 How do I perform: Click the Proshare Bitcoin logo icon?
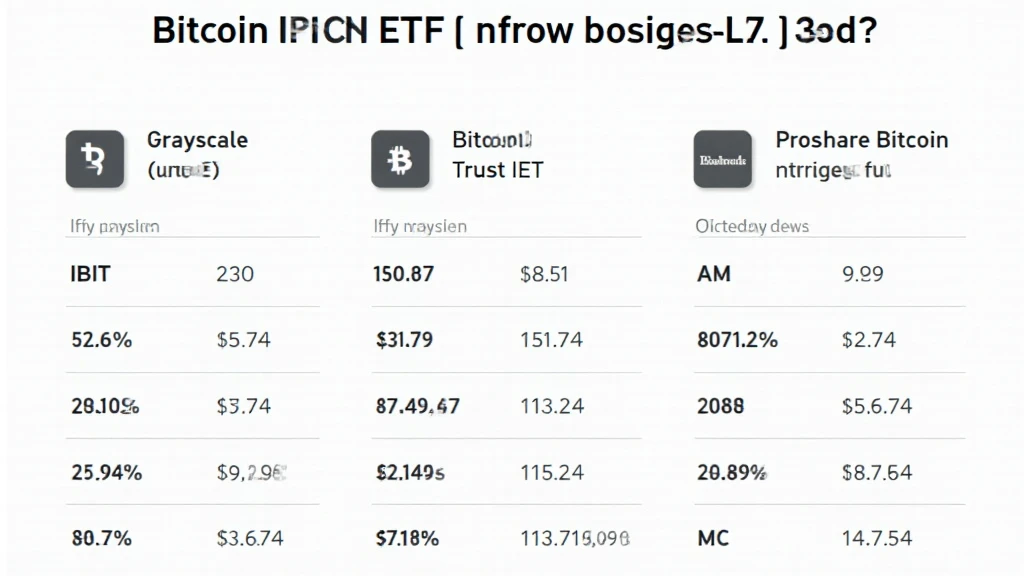click(721, 159)
